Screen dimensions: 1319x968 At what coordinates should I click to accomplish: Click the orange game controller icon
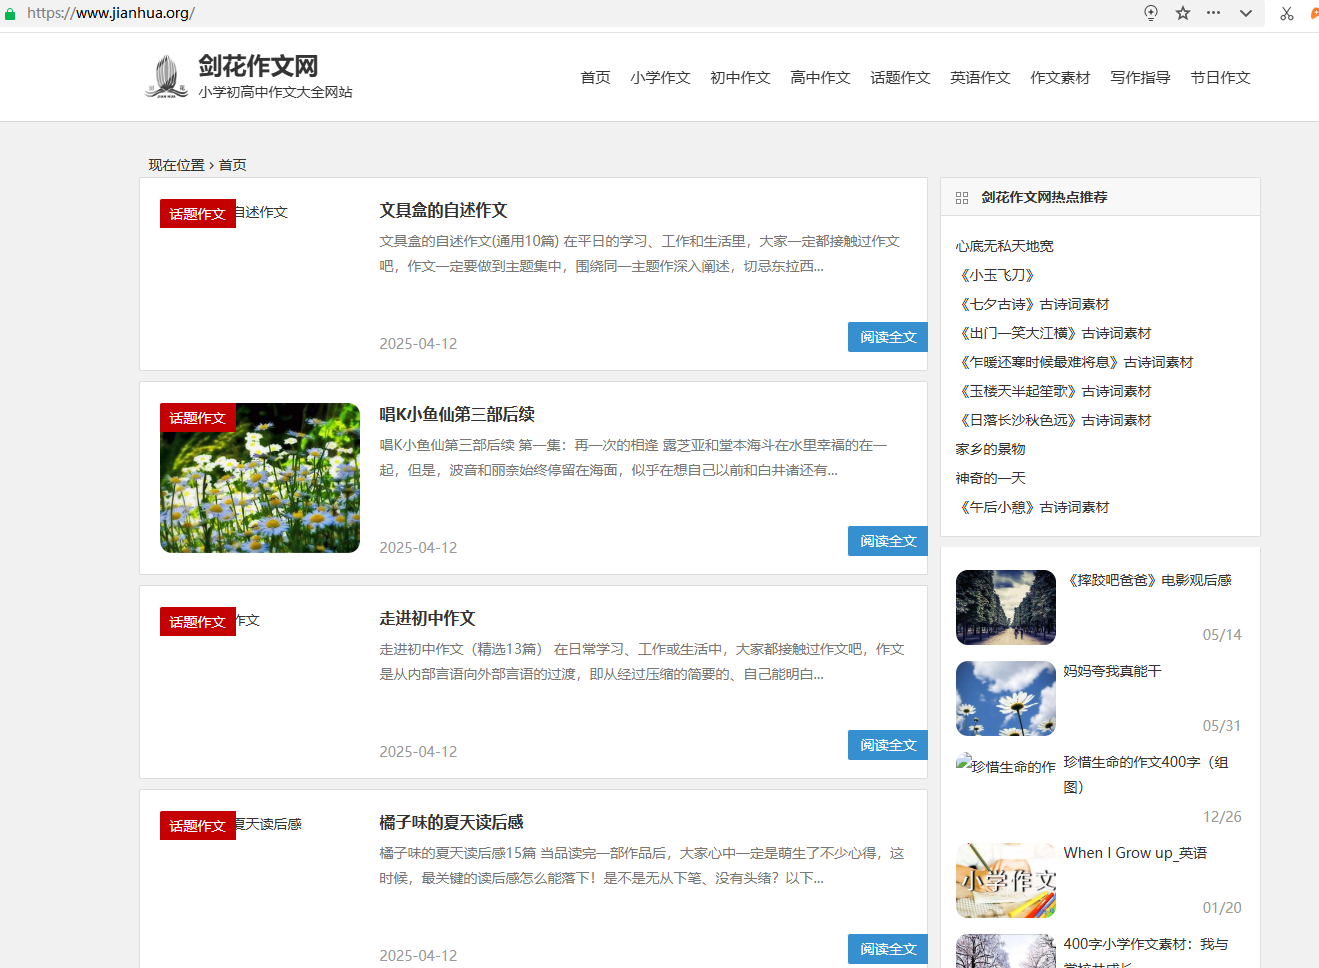pyautogui.click(x=1314, y=13)
